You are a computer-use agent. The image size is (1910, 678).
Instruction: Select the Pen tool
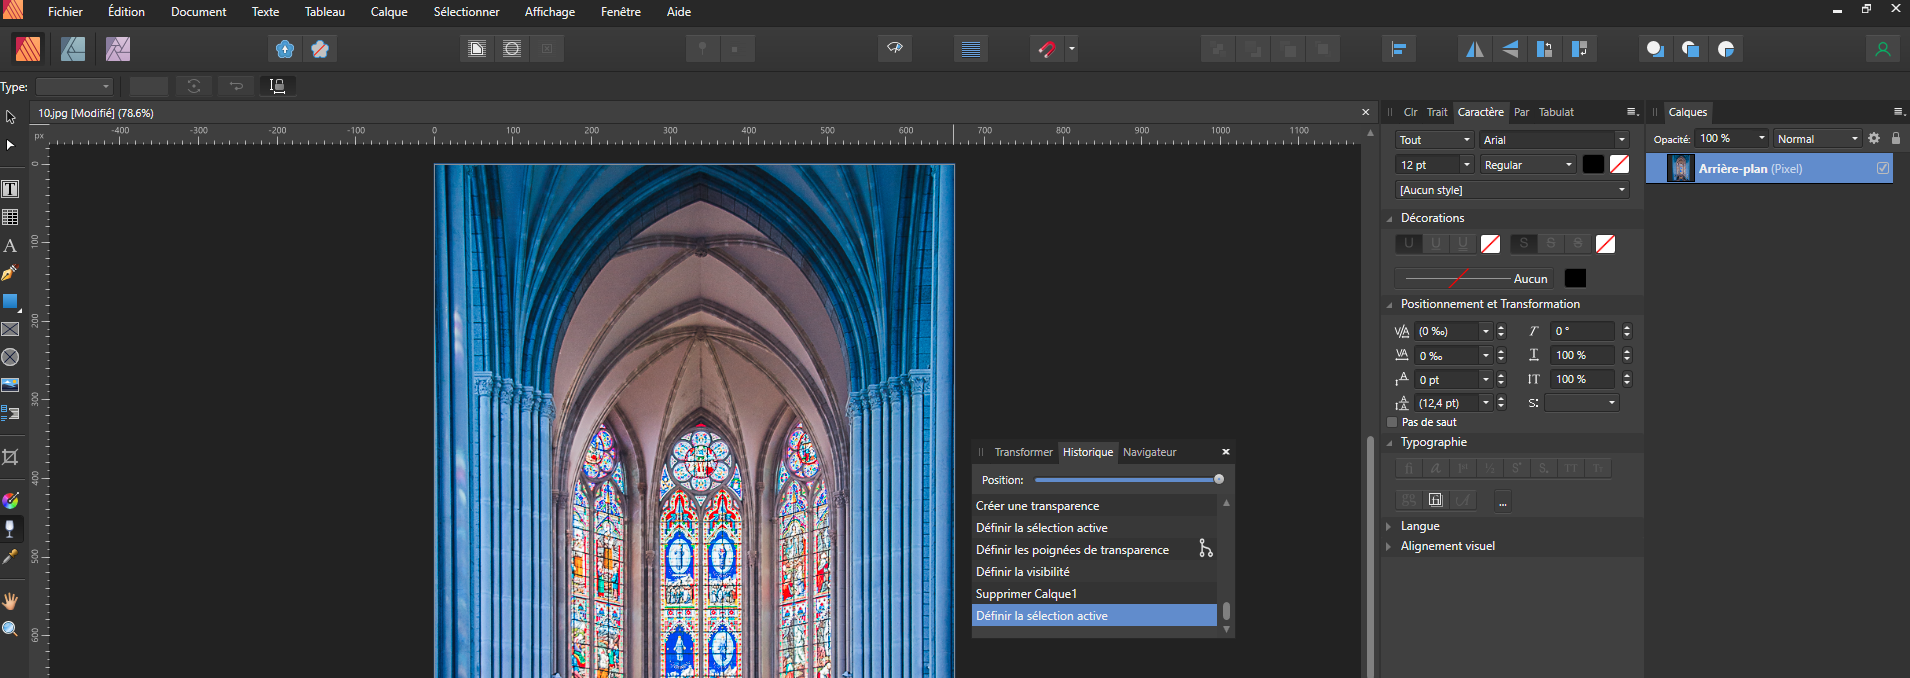click(10, 273)
